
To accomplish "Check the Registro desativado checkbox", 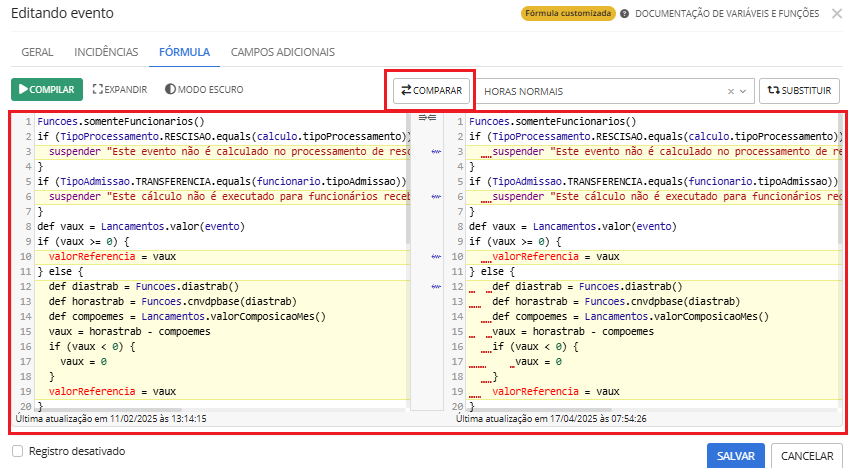I will [17, 451].
